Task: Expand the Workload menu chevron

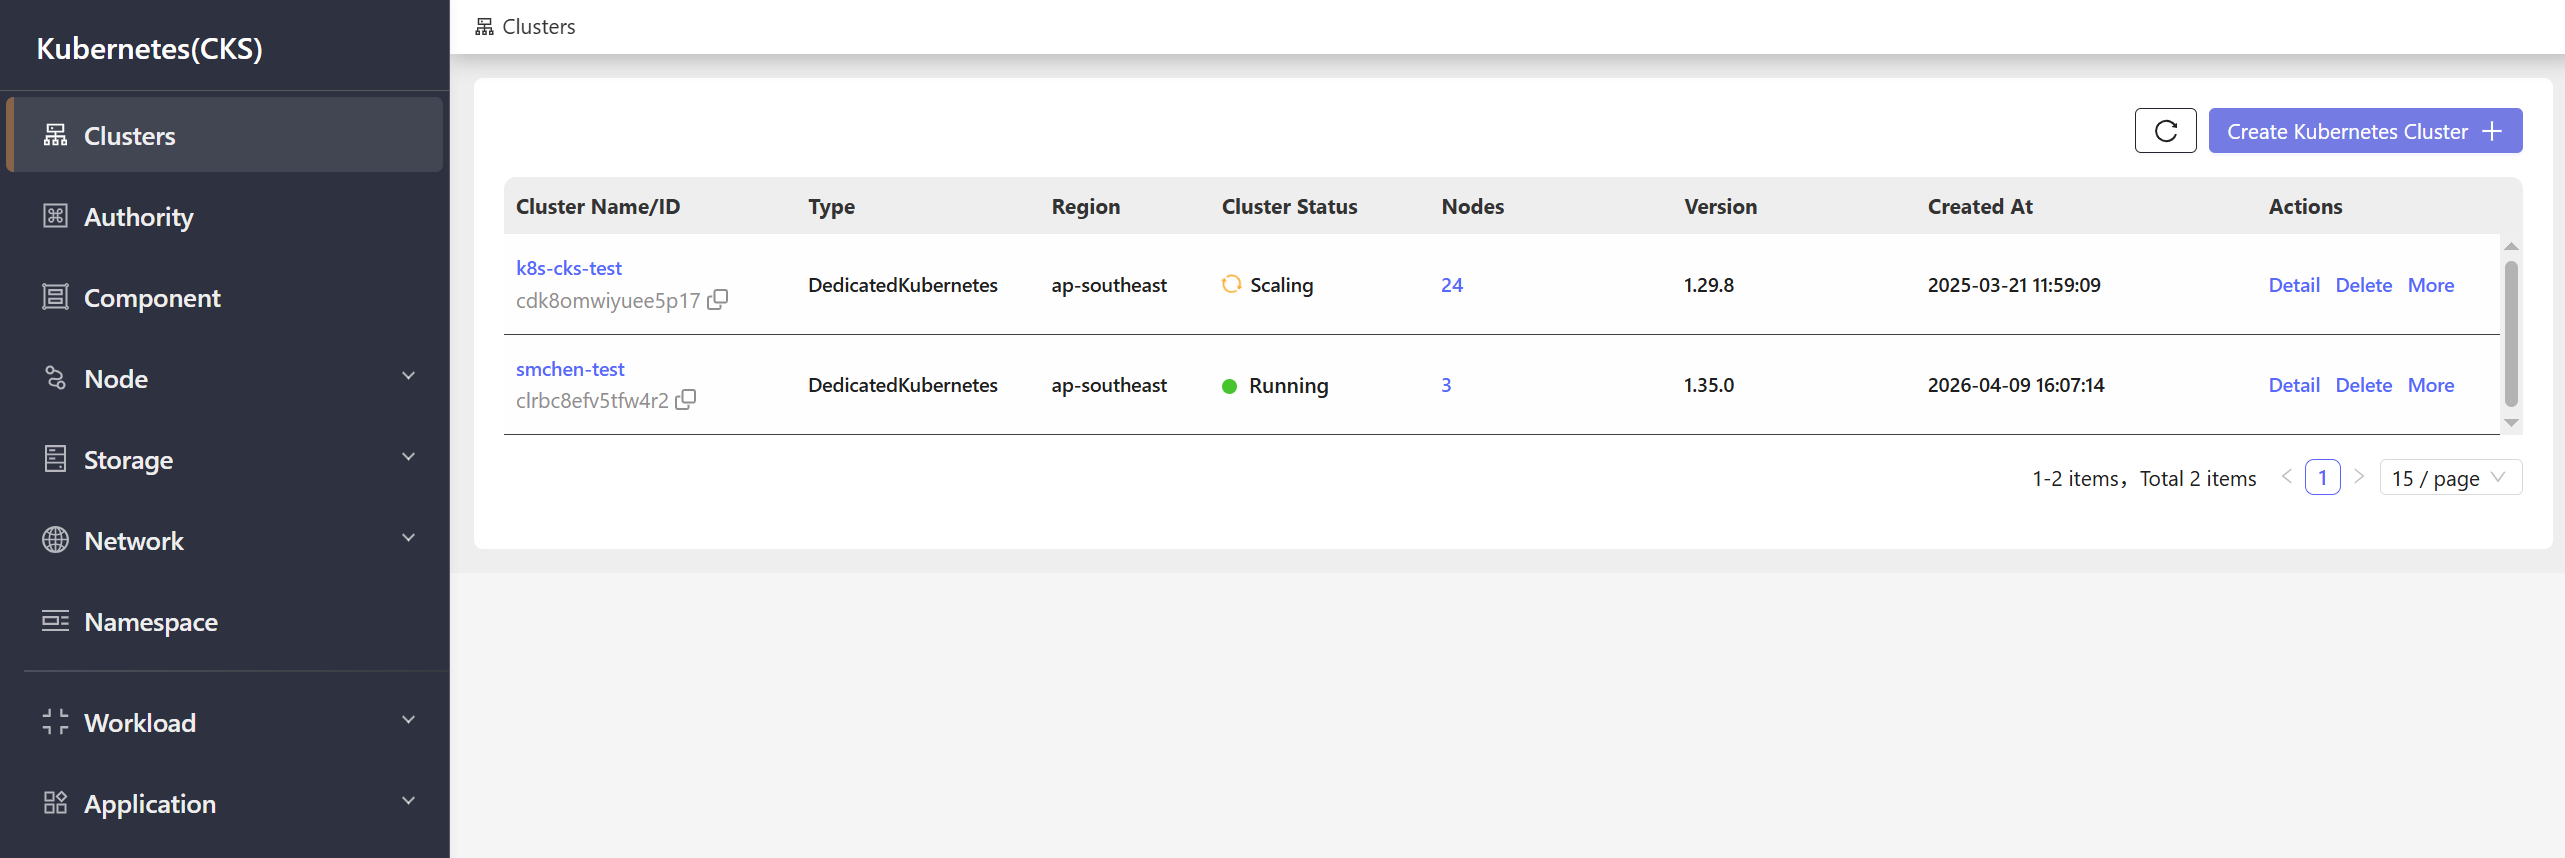Action: click(408, 720)
